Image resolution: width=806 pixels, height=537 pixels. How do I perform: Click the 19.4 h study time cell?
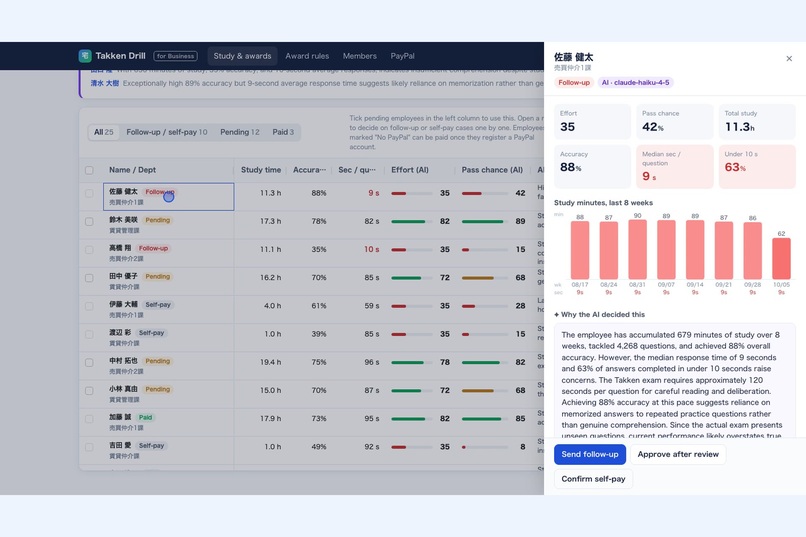270,362
